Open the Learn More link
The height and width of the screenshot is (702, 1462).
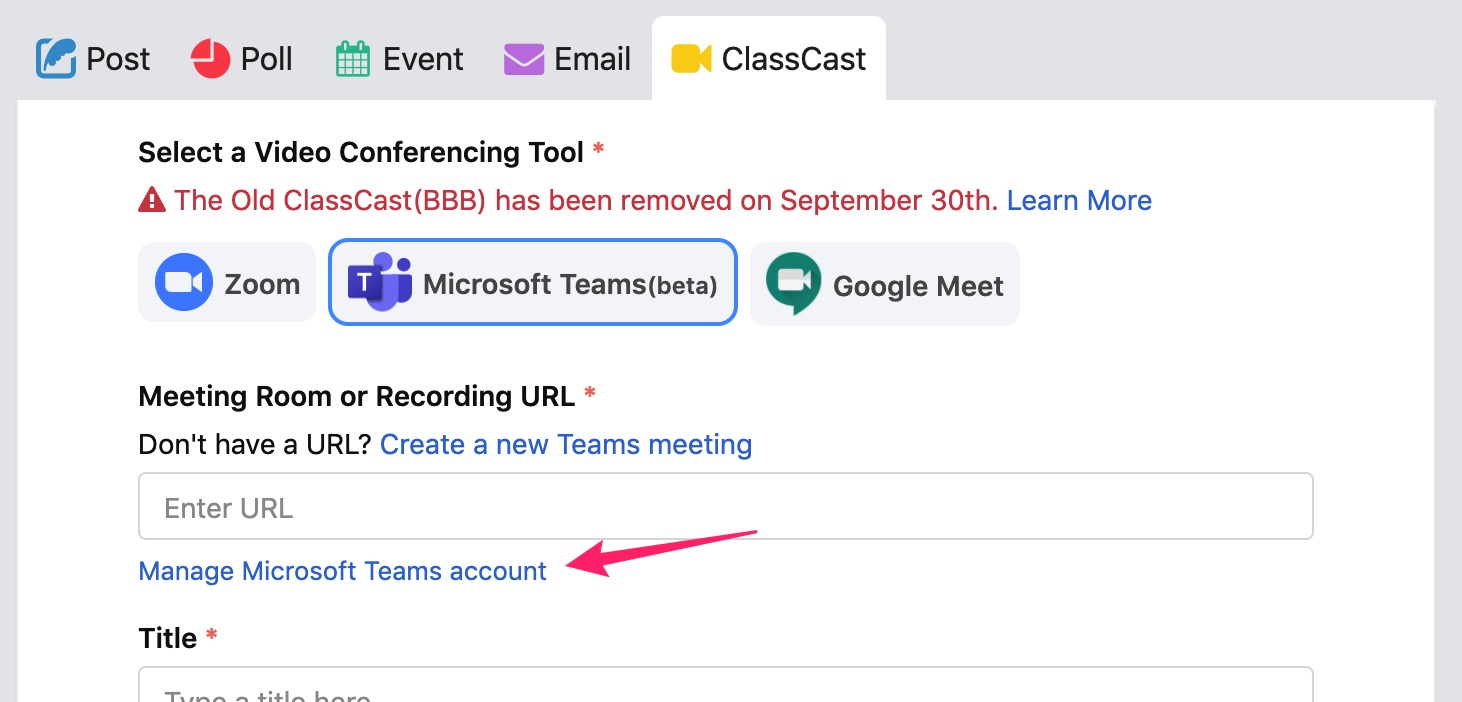pos(1079,201)
